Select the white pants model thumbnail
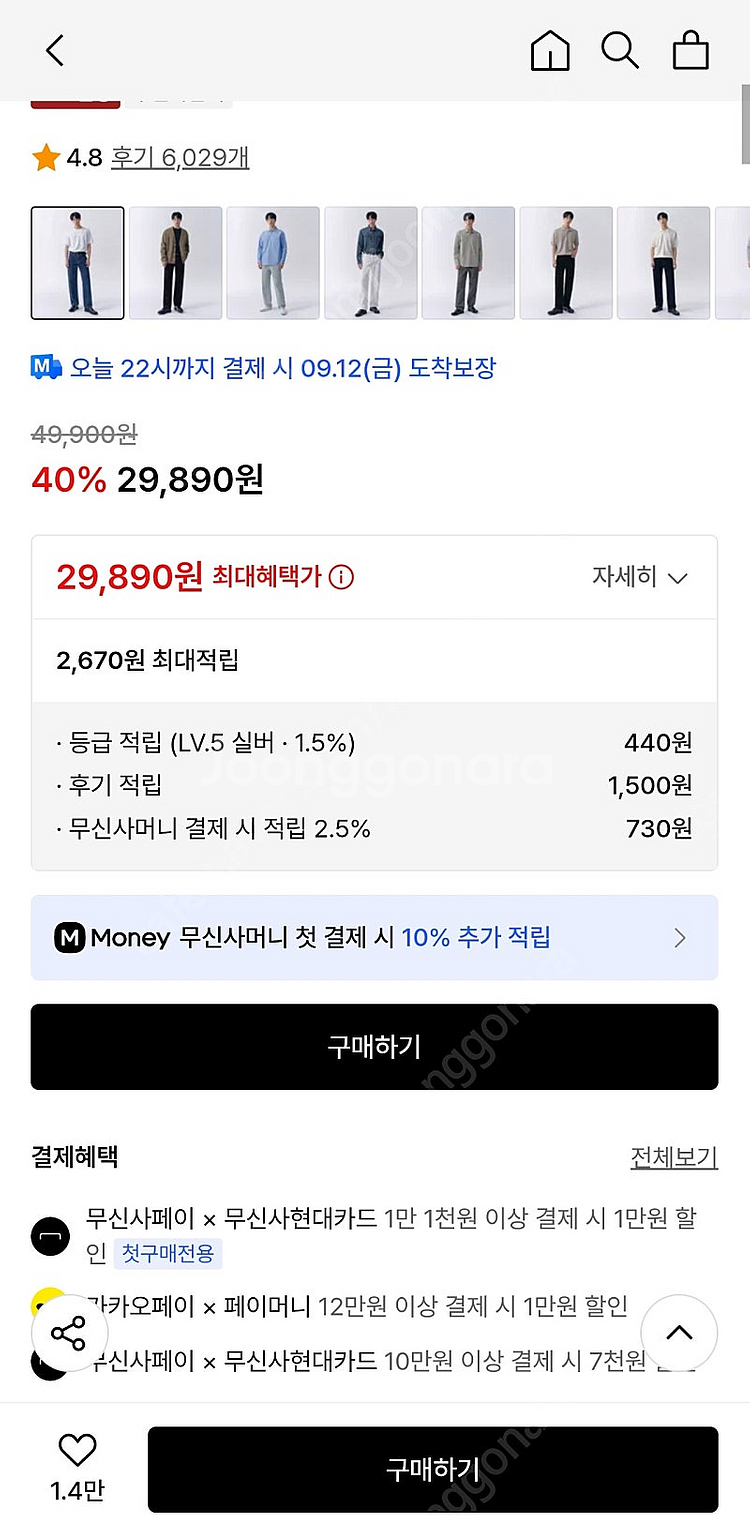This screenshot has height=1537, width=750. coord(371,263)
